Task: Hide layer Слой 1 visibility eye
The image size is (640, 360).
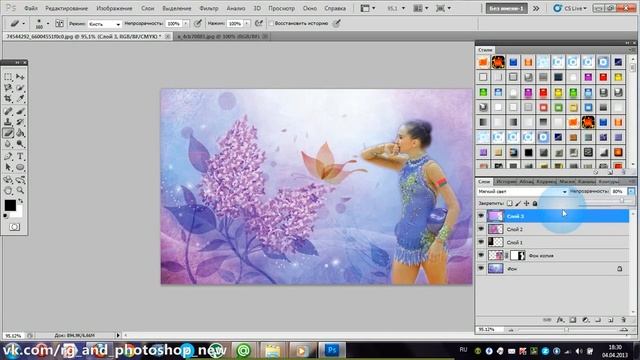Action: pyautogui.click(x=481, y=242)
